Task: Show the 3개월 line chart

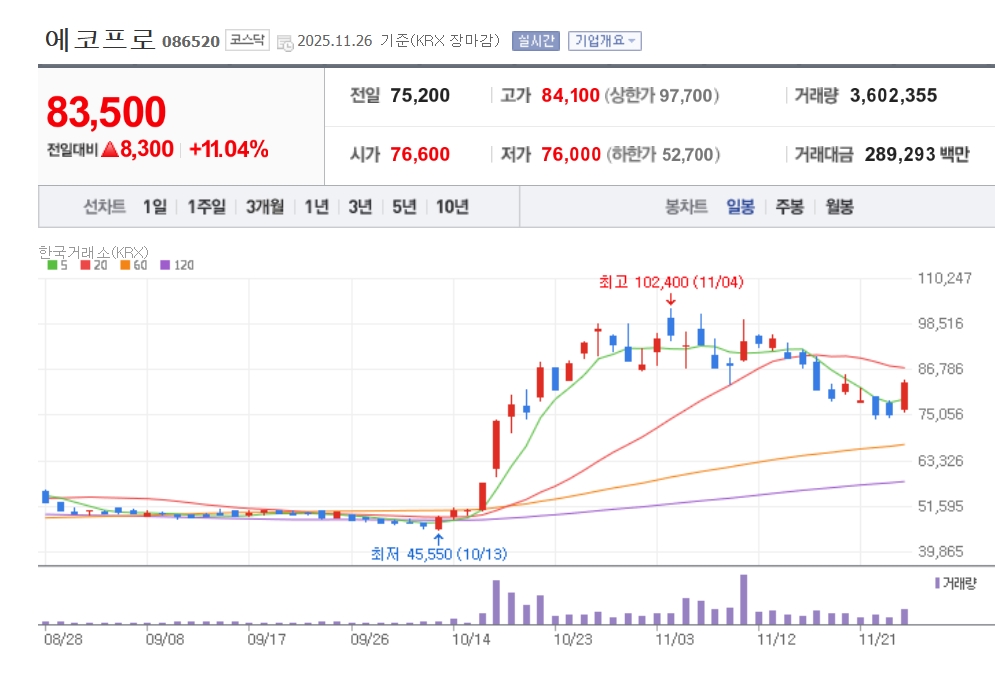Action: [265, 207]
